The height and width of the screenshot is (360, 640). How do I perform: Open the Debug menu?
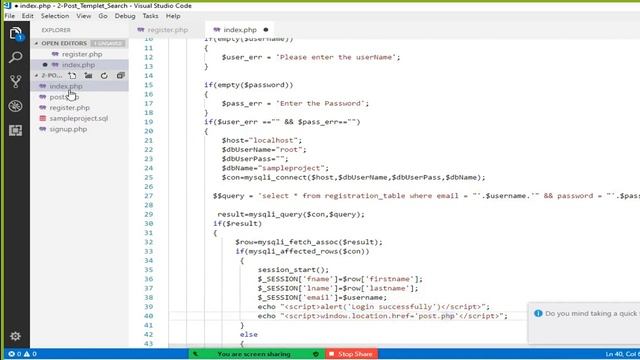point(125,16)
